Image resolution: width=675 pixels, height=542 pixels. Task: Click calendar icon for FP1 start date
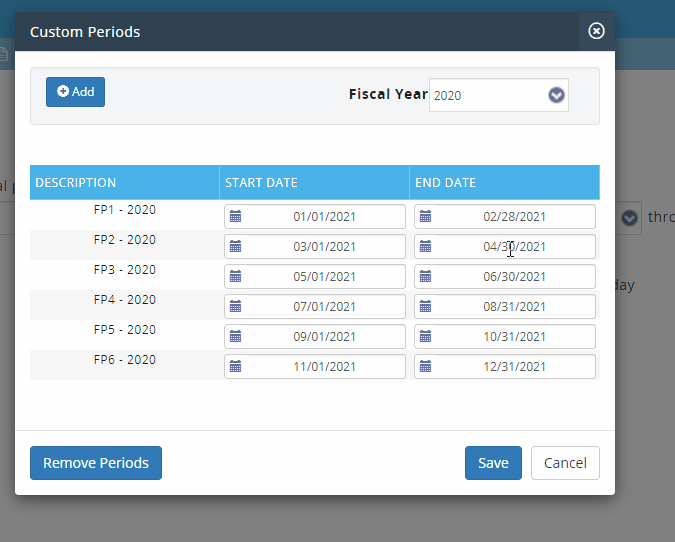tap(234, 217)
